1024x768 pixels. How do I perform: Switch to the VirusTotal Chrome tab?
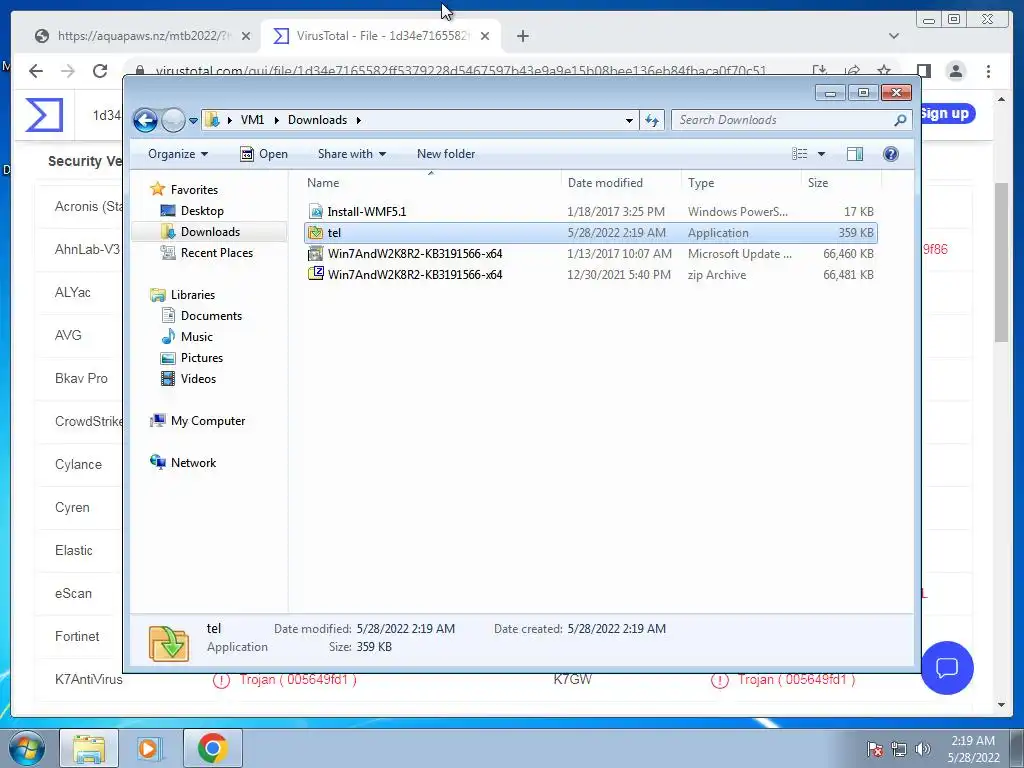click(x=381, y=36)
